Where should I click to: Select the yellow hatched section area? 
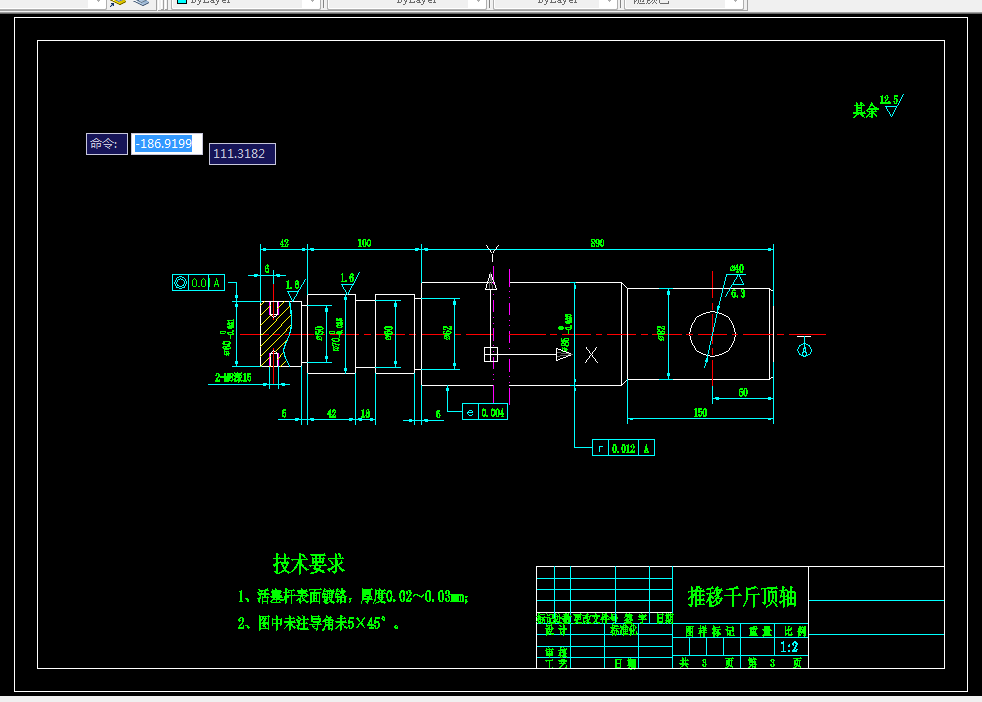pyautogui.click(x=276, y=334)
